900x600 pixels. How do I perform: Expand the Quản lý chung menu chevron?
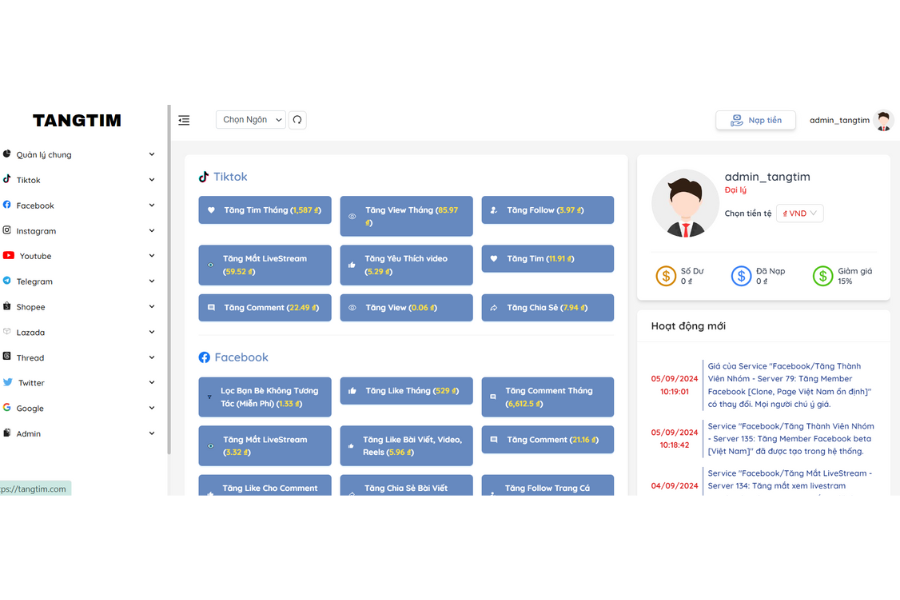[152, 155]
